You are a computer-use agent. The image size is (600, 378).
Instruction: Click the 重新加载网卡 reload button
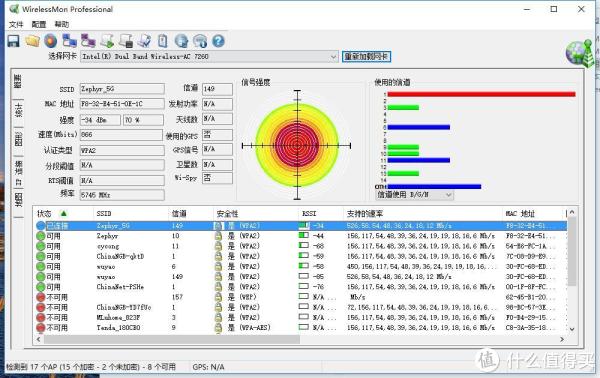(366, 57)
